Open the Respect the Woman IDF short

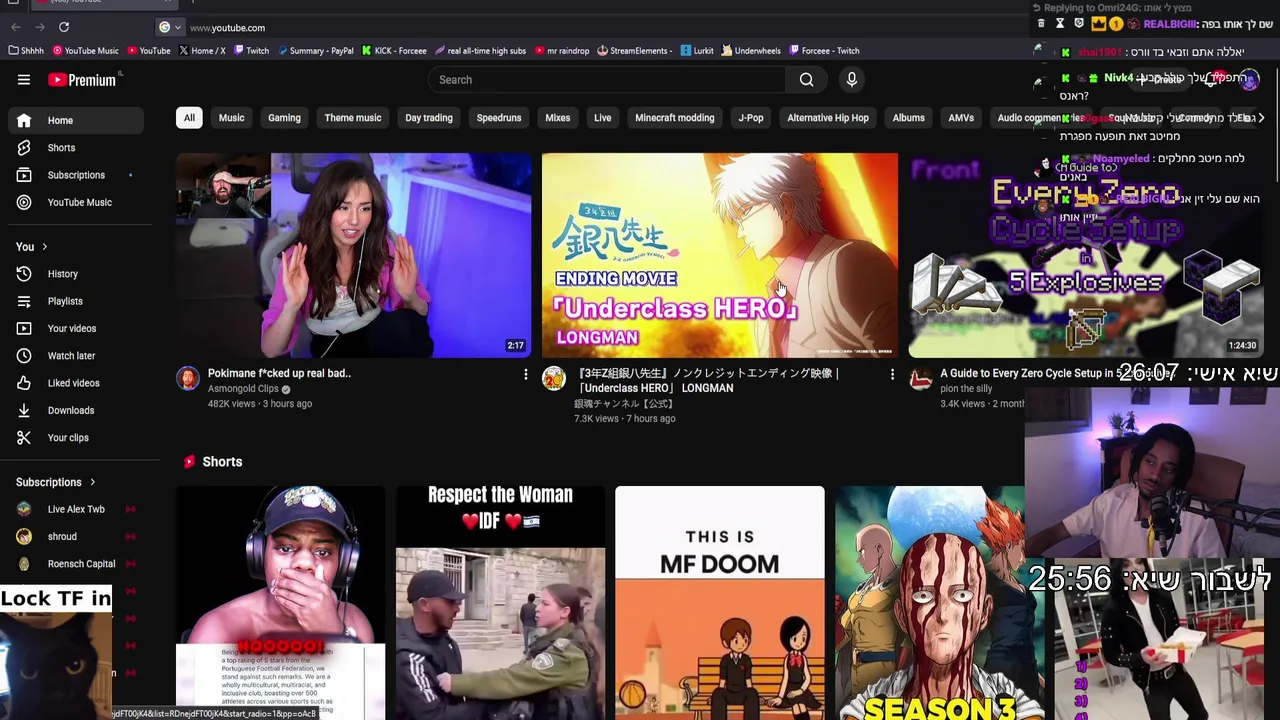500,603
